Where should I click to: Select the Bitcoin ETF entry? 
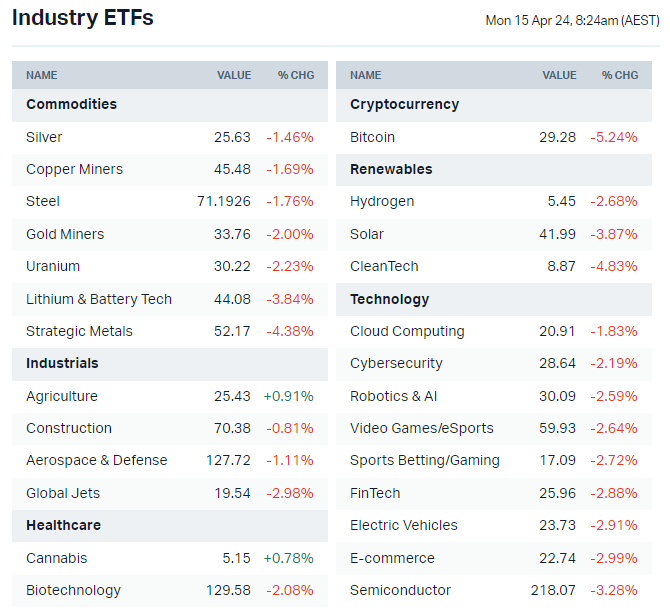tap(372, 137)
